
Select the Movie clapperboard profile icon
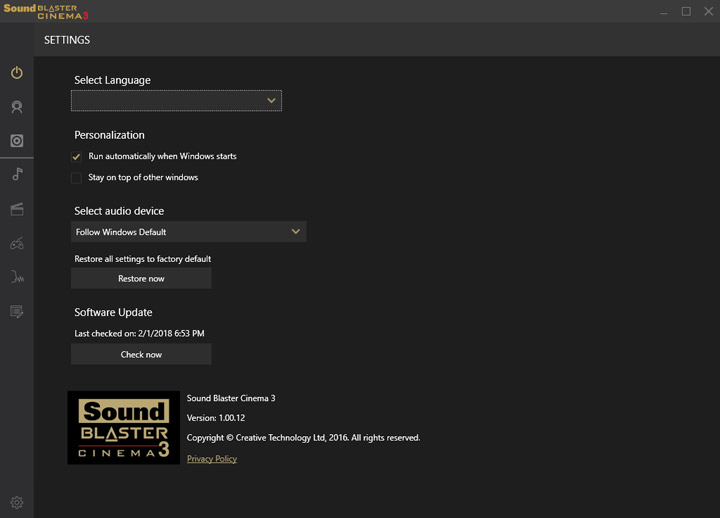point(17,209)
